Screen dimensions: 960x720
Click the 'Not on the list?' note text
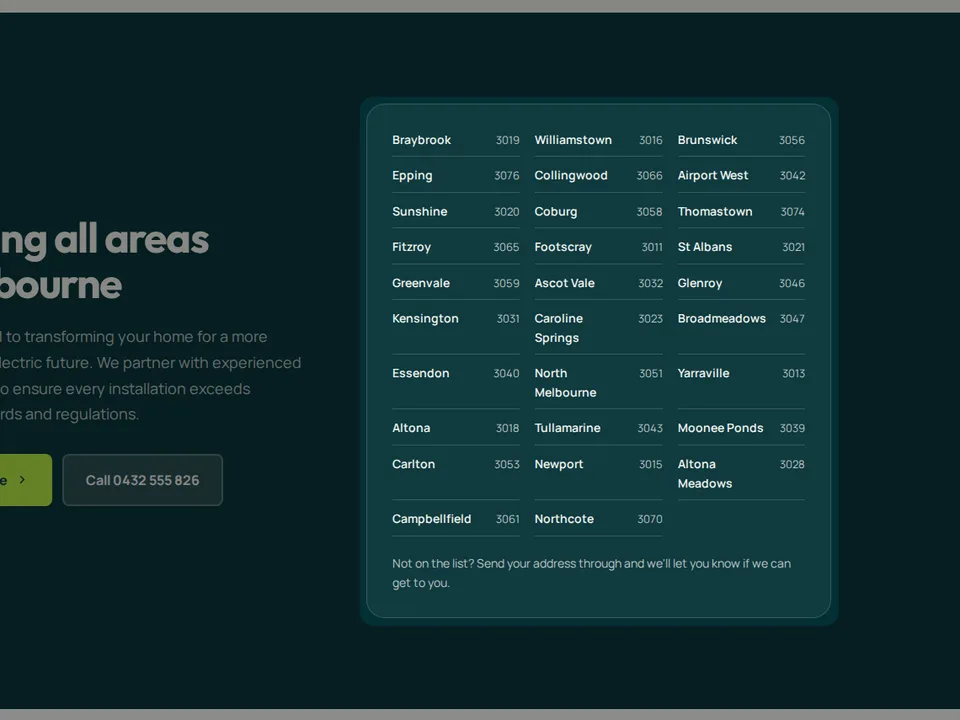coord(591,573)
